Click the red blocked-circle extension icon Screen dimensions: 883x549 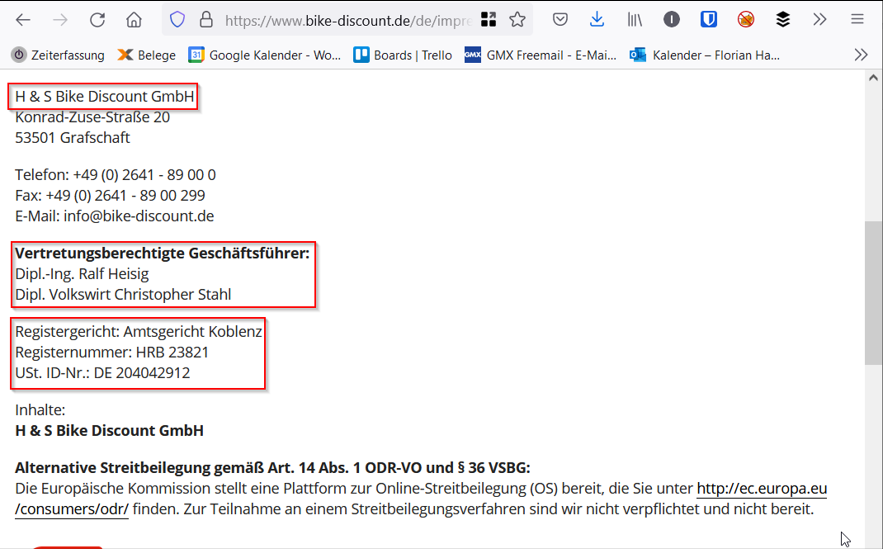pyautogui.click(x=746, y=20)
